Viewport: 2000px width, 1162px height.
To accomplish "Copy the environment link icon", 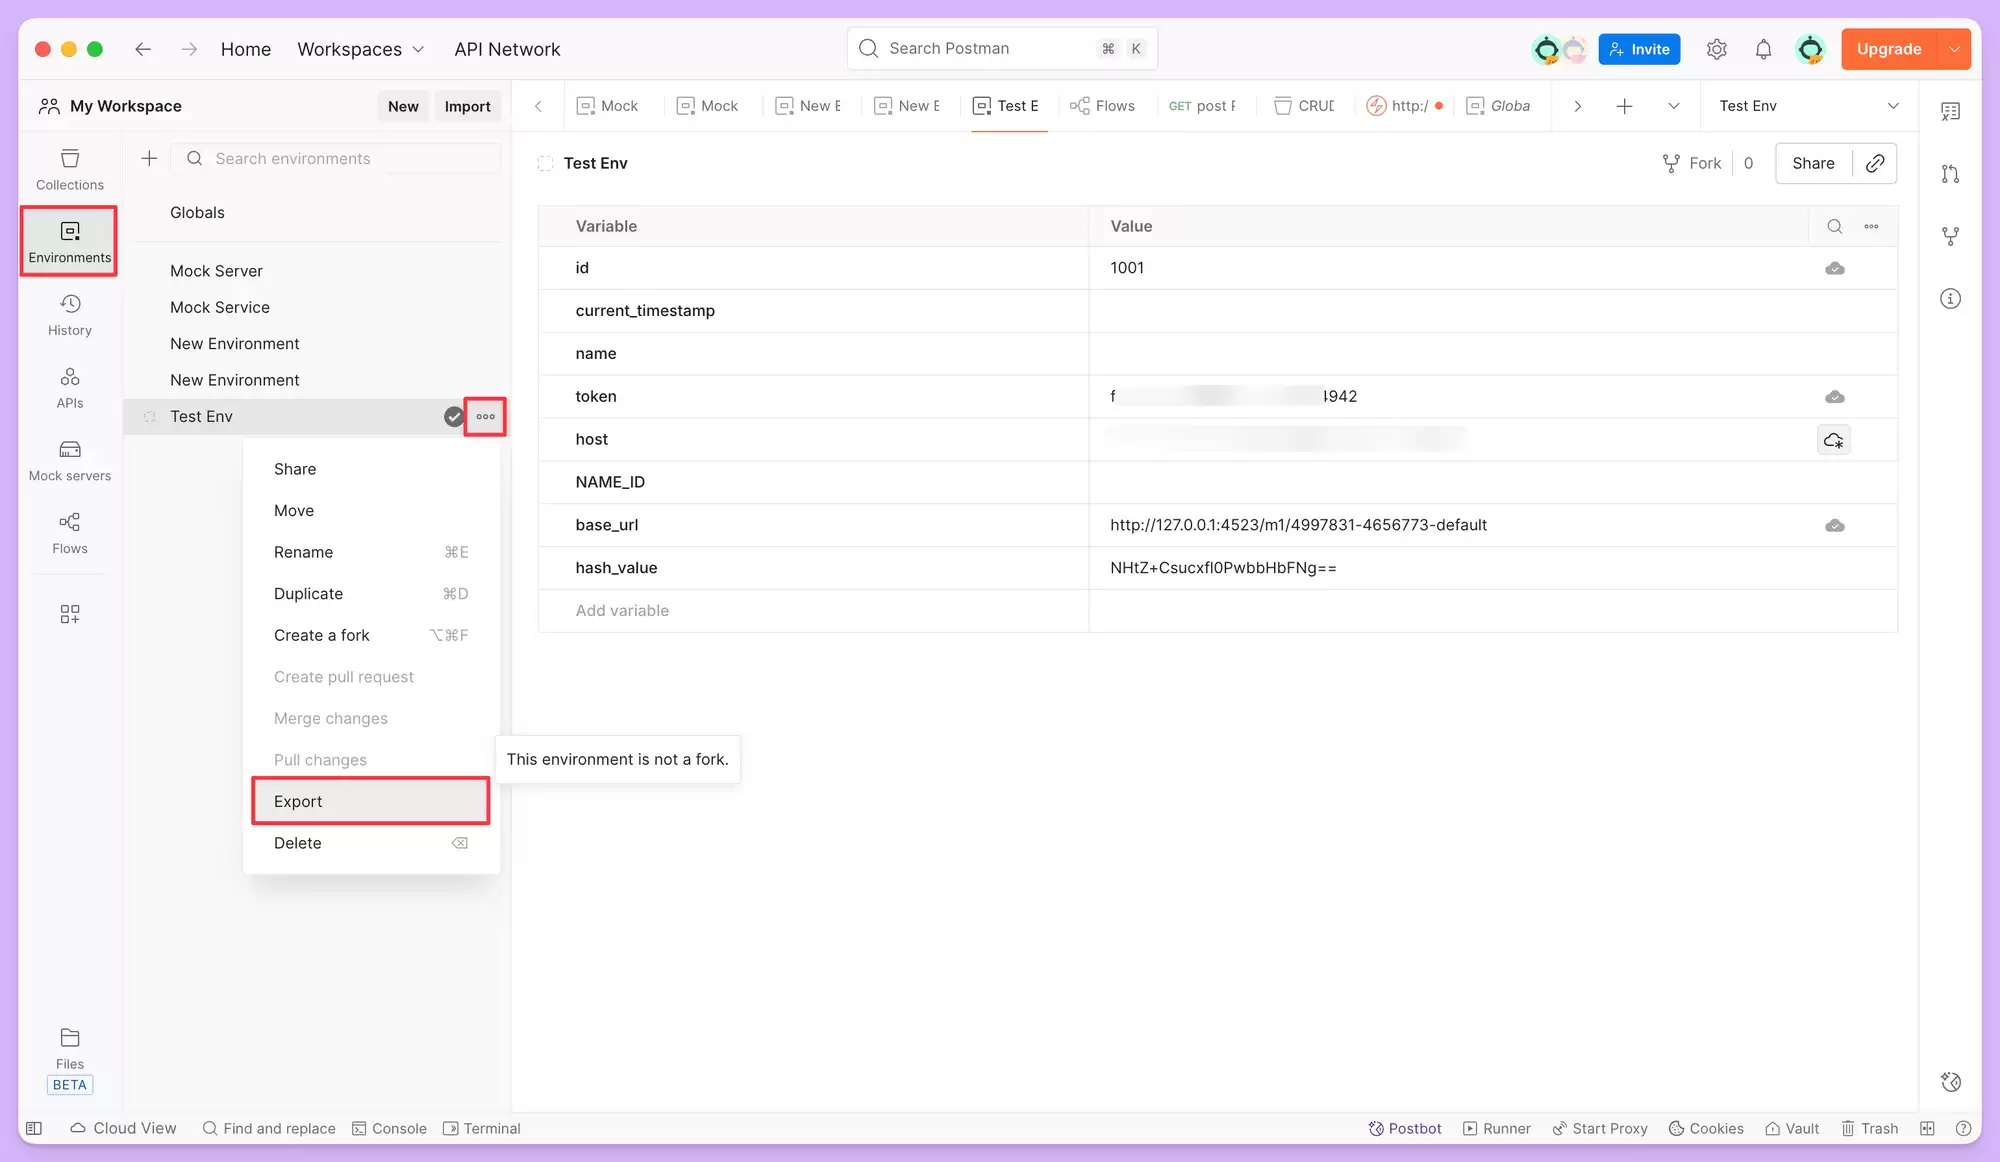I will (1875, 163).
